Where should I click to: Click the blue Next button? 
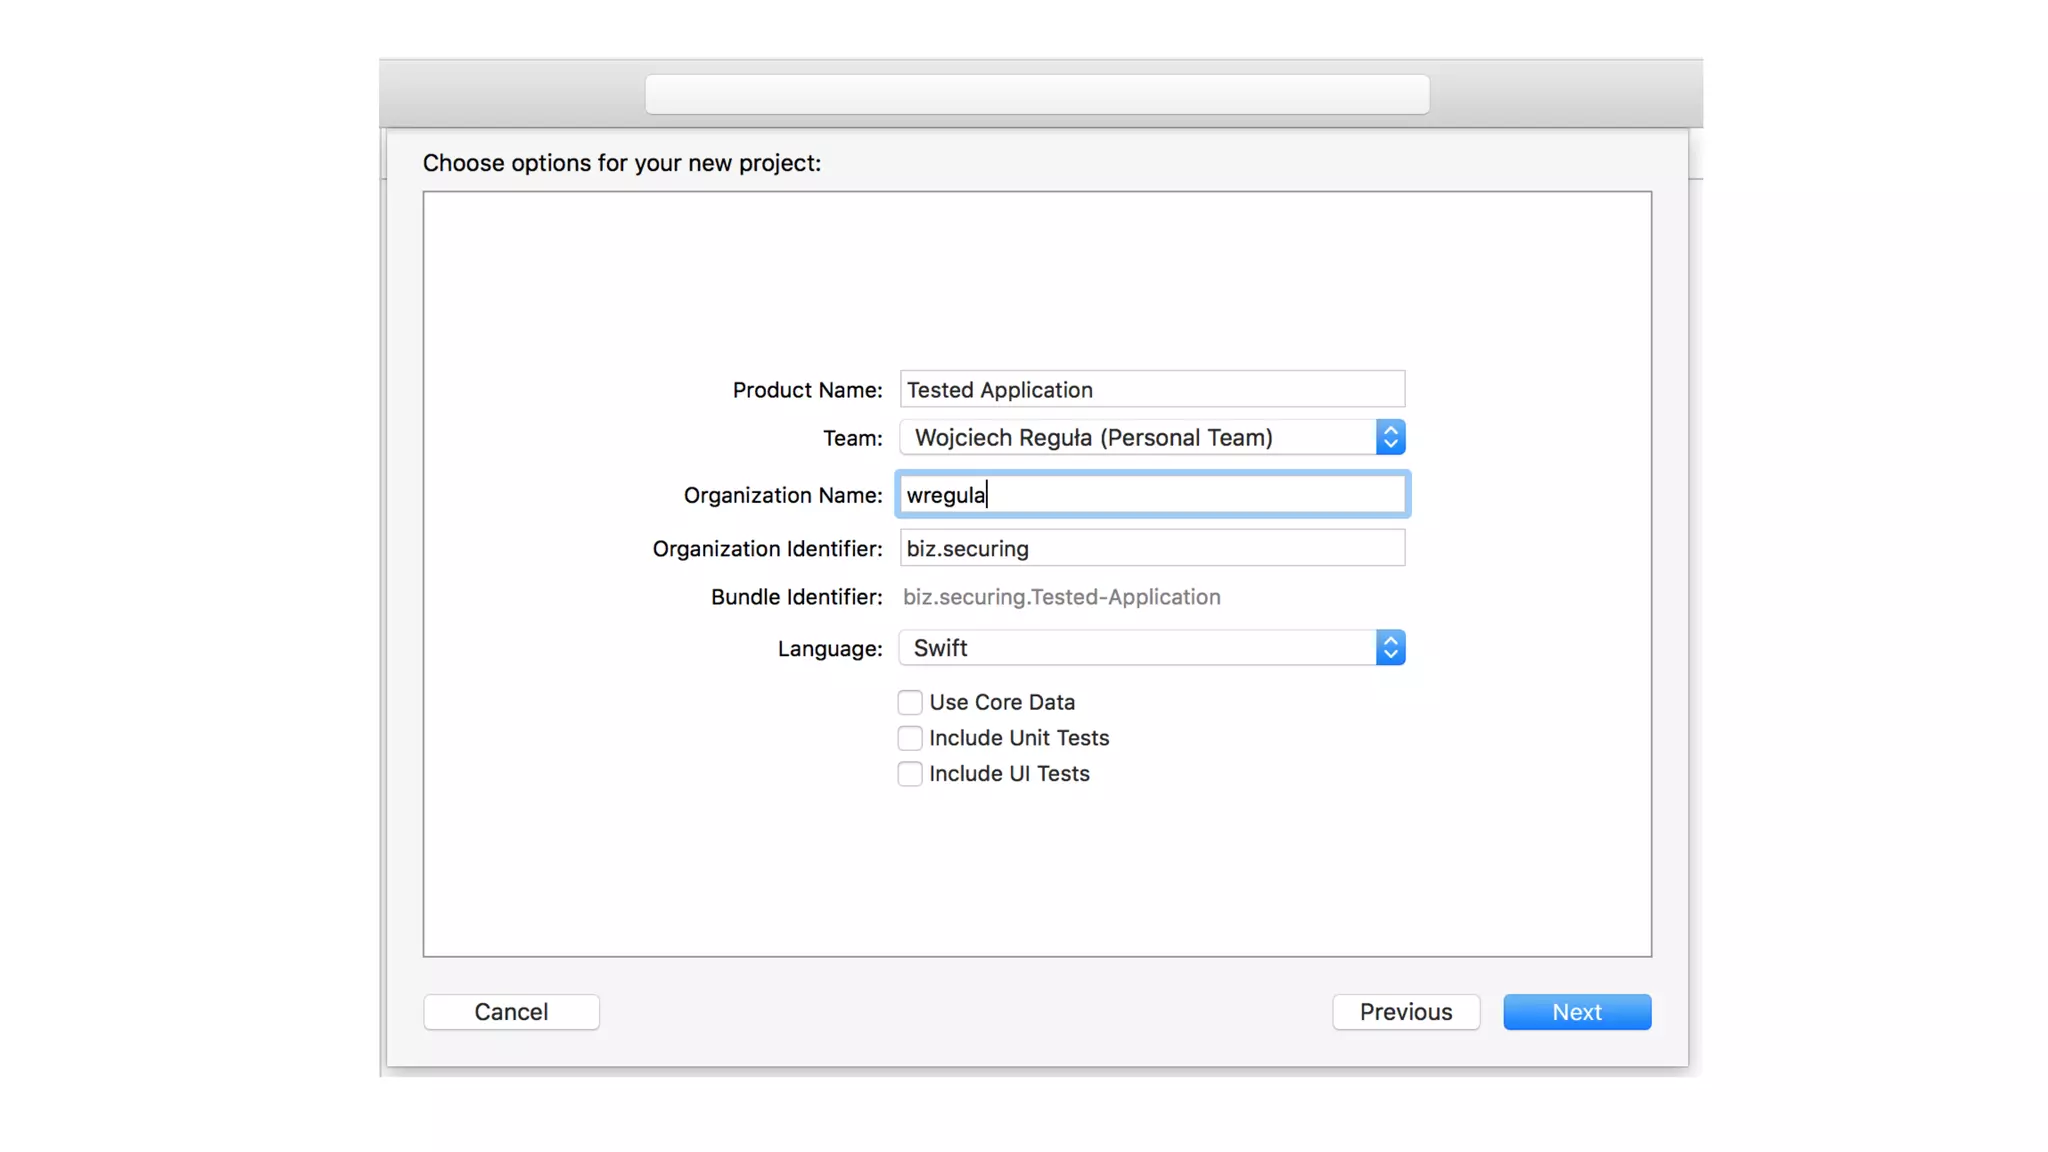tap(1577, 1012)
